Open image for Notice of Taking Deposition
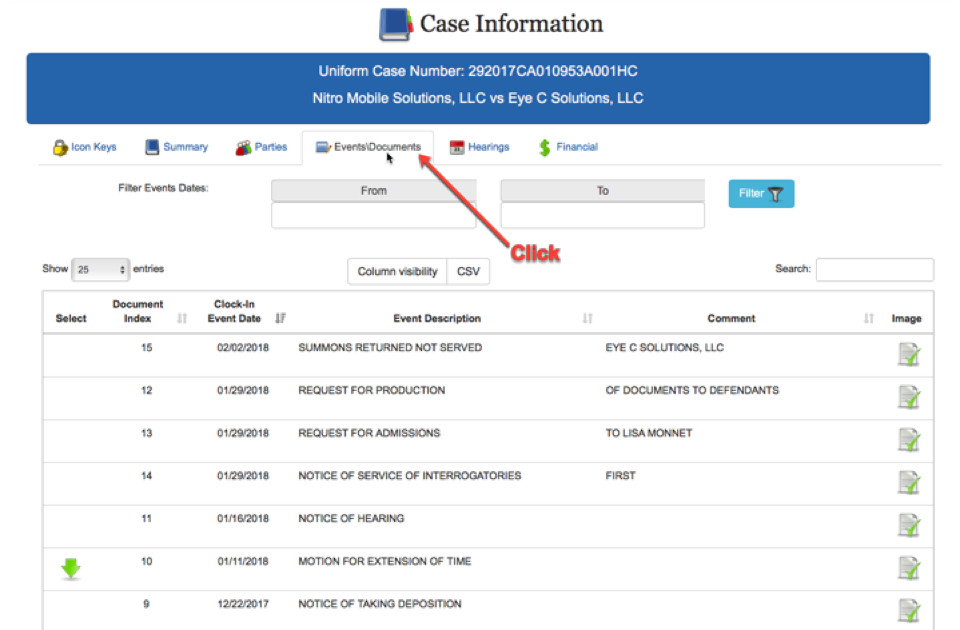This screenshot has width=960, height=630. pos(908,610)
